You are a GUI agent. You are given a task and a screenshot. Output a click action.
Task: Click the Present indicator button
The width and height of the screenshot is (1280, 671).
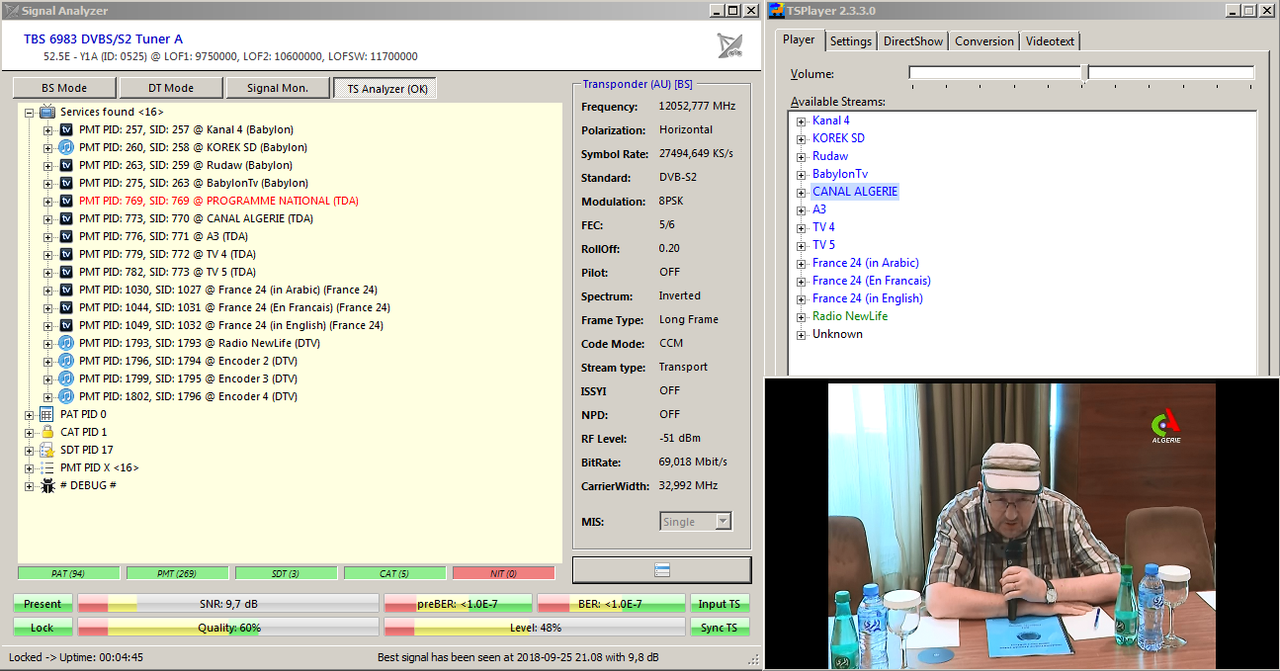[x=43, y=604]
